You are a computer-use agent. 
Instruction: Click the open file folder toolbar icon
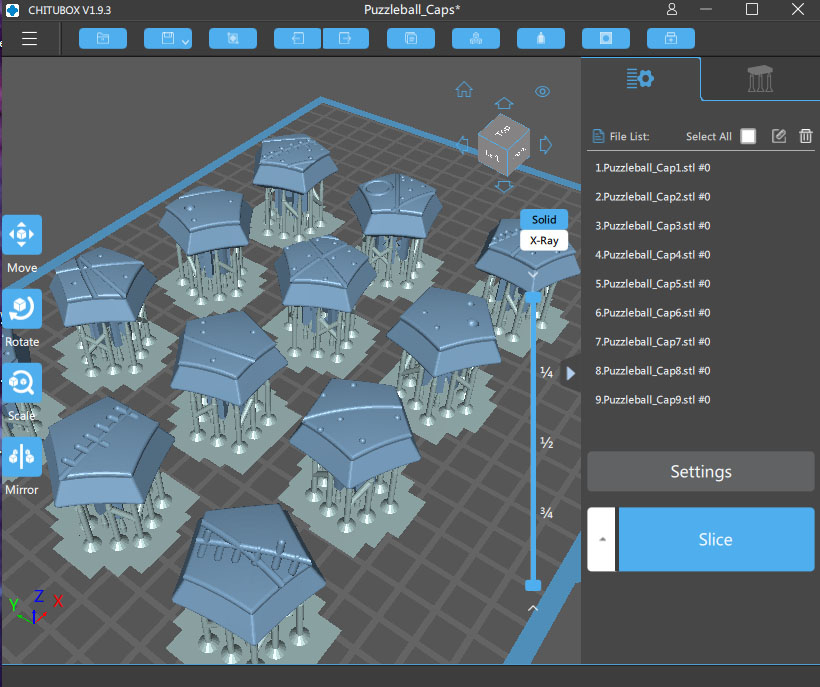102,39
